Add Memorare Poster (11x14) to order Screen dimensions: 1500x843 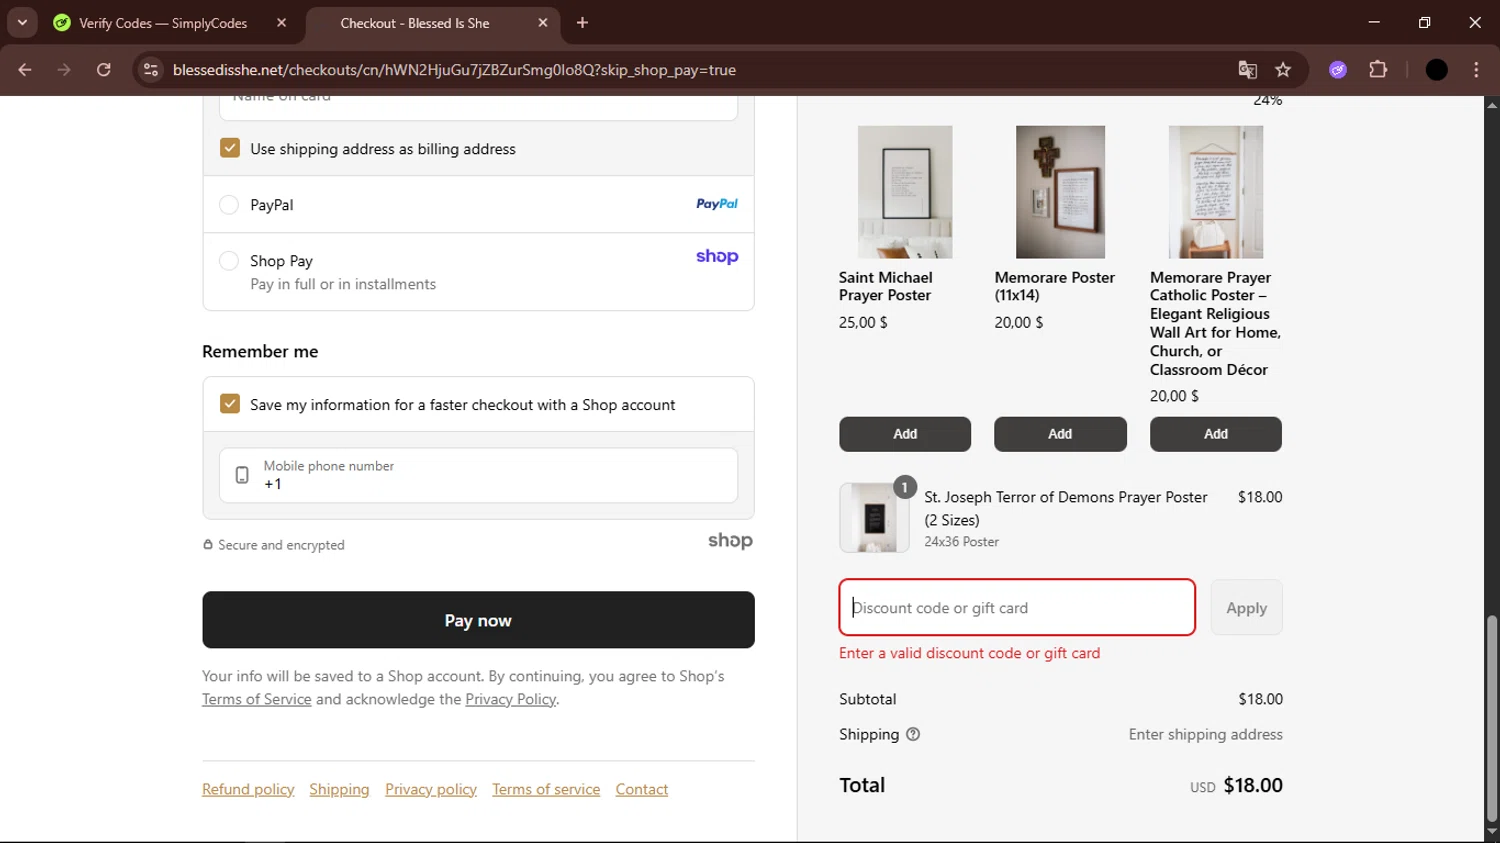pyautogui.click(x=1060, y=434)
